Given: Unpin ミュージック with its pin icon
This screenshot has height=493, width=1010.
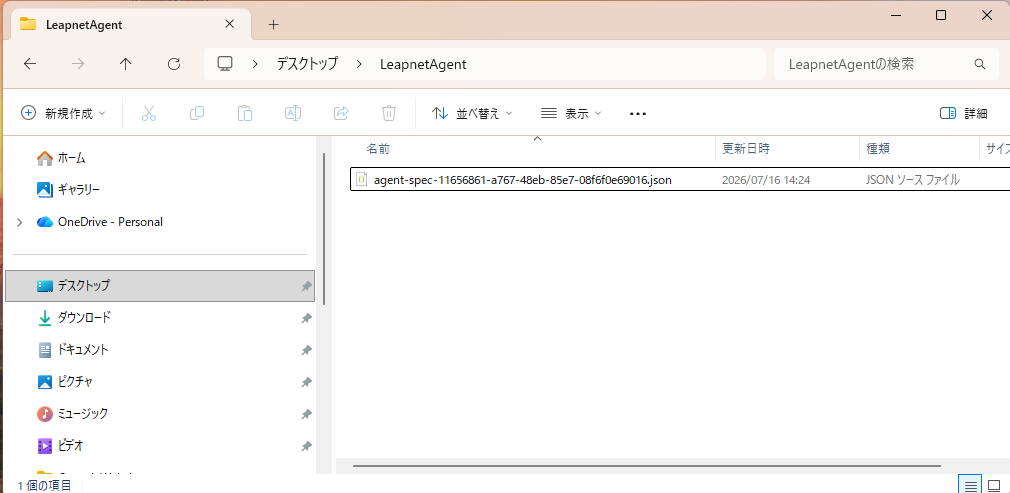Looking at the screenshot, I should [307, 414].
